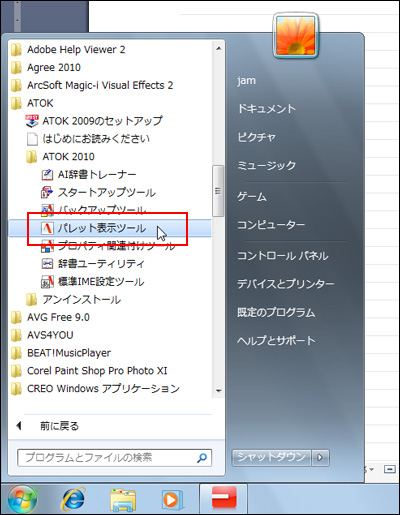Click the プログラムとファイルの検索 search box
This screenshot has width=400, height=515.
[x=114, y=457]
